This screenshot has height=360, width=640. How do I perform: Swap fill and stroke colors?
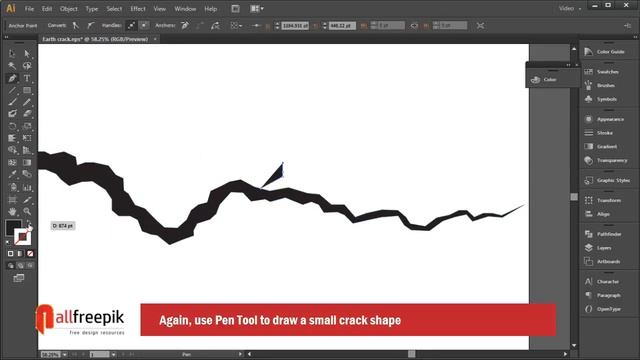29,223
